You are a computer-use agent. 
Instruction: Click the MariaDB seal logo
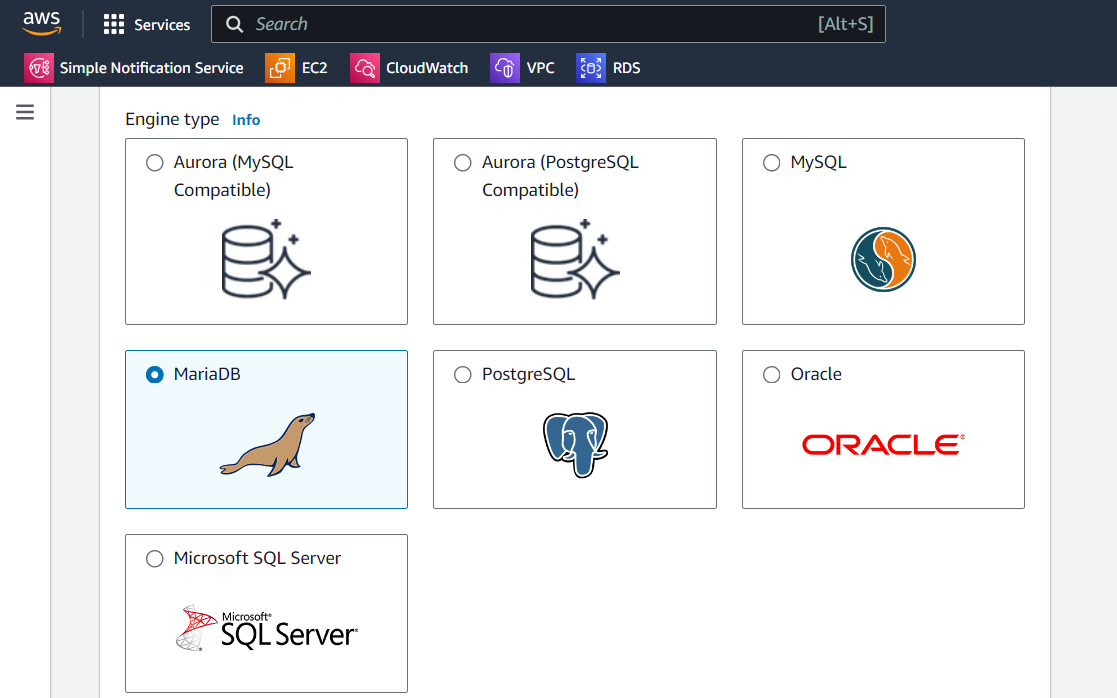pyautogui.click(x=267, y=444)
